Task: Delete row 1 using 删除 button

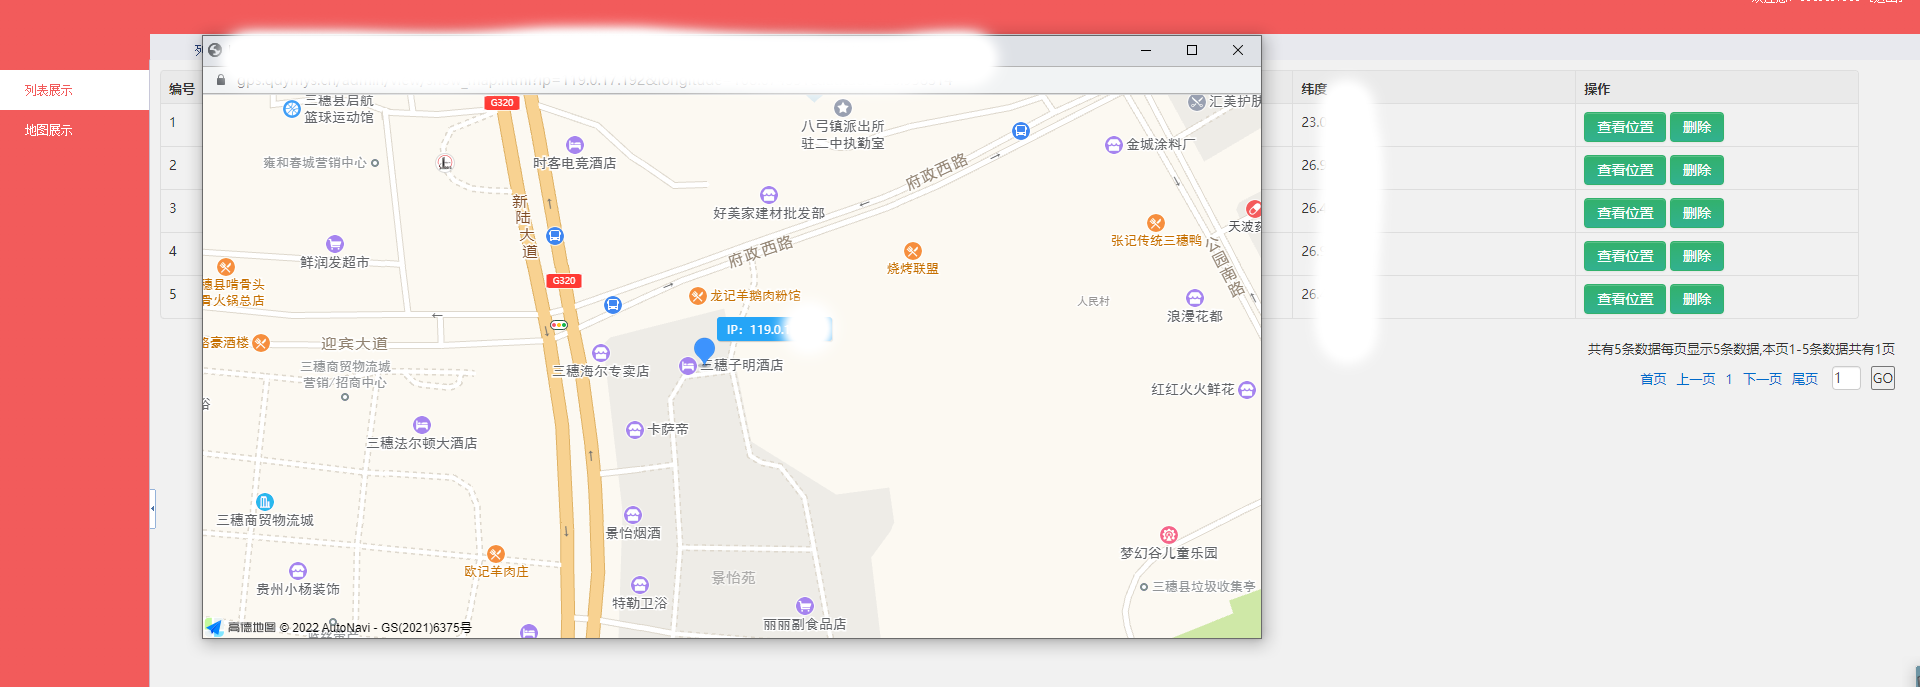Action: tap(1697, 127)
